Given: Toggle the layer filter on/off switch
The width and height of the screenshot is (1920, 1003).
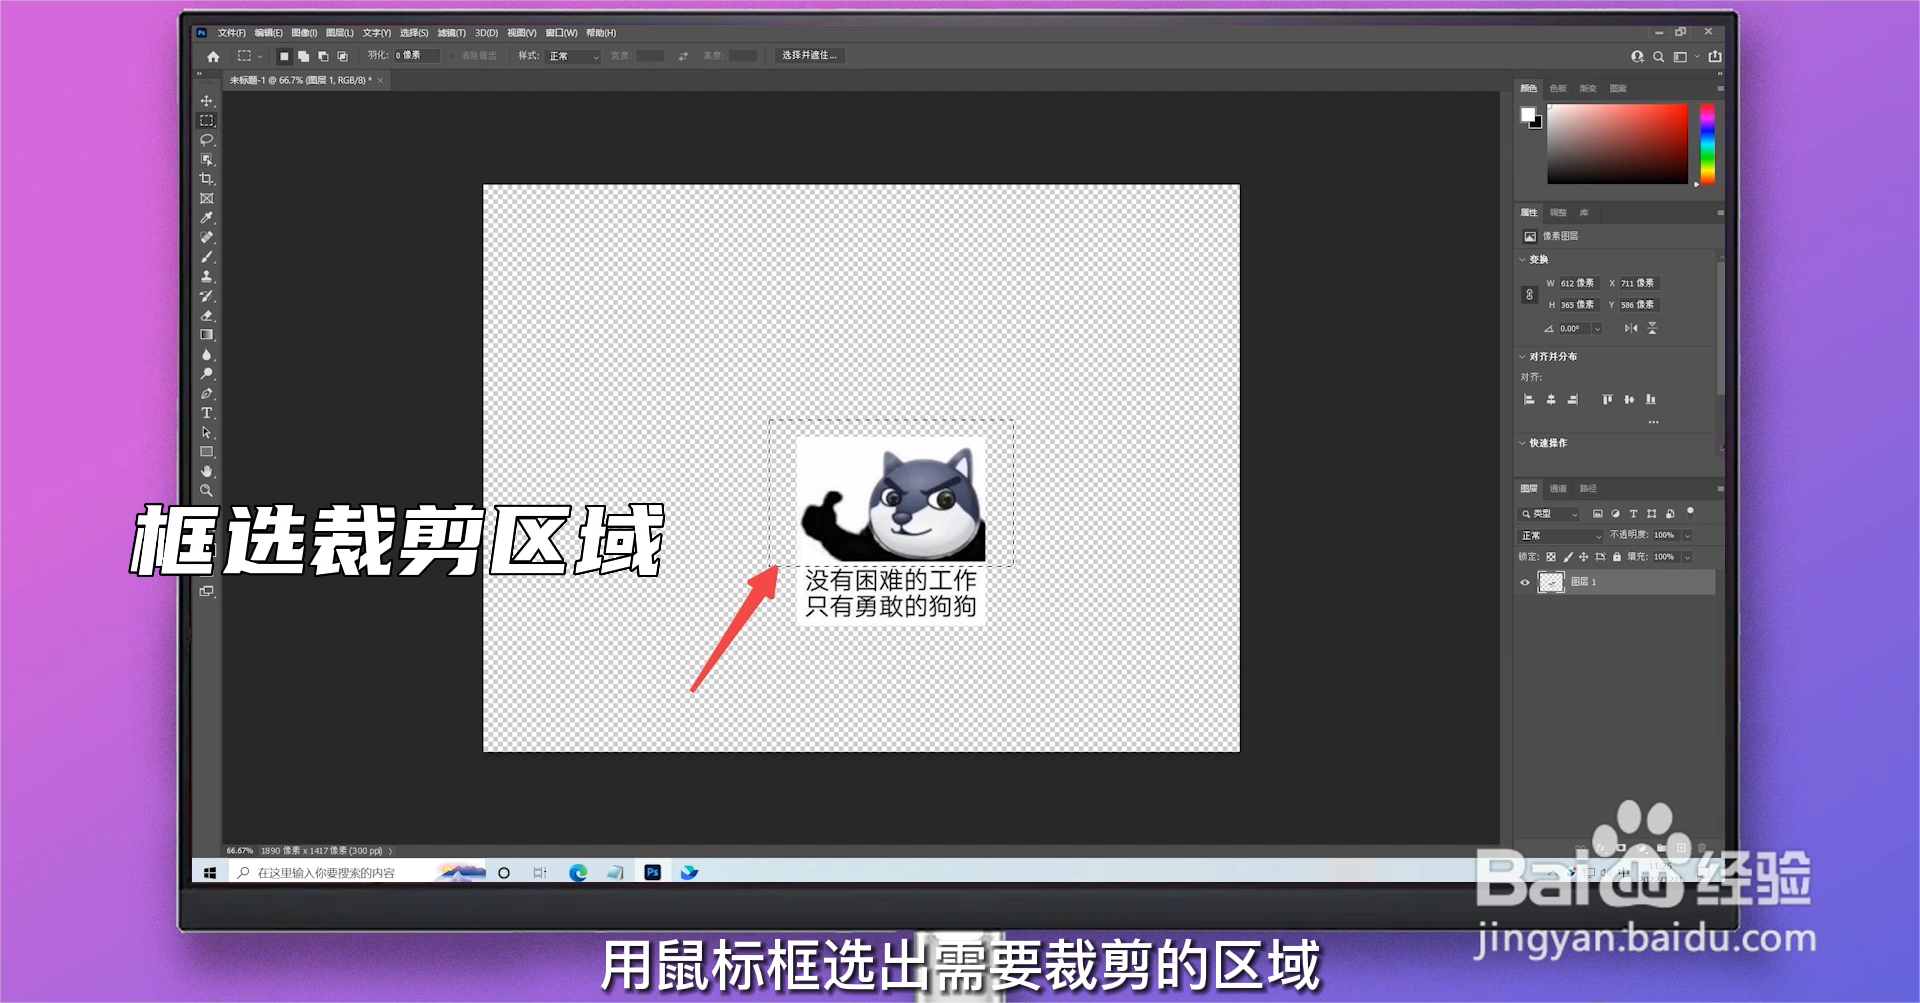Looking at the screenshot, I should pyautogui.click(x=1691, y=512).
